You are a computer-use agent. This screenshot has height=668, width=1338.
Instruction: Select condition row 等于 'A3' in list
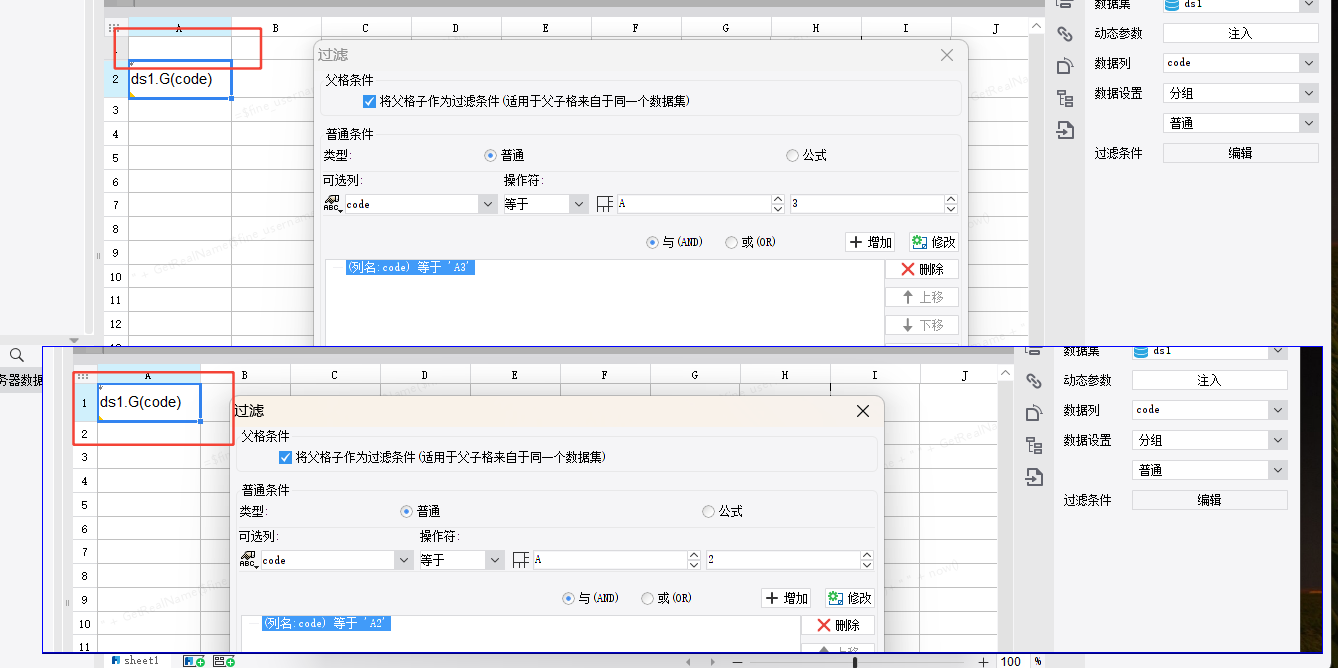(410, 267)
